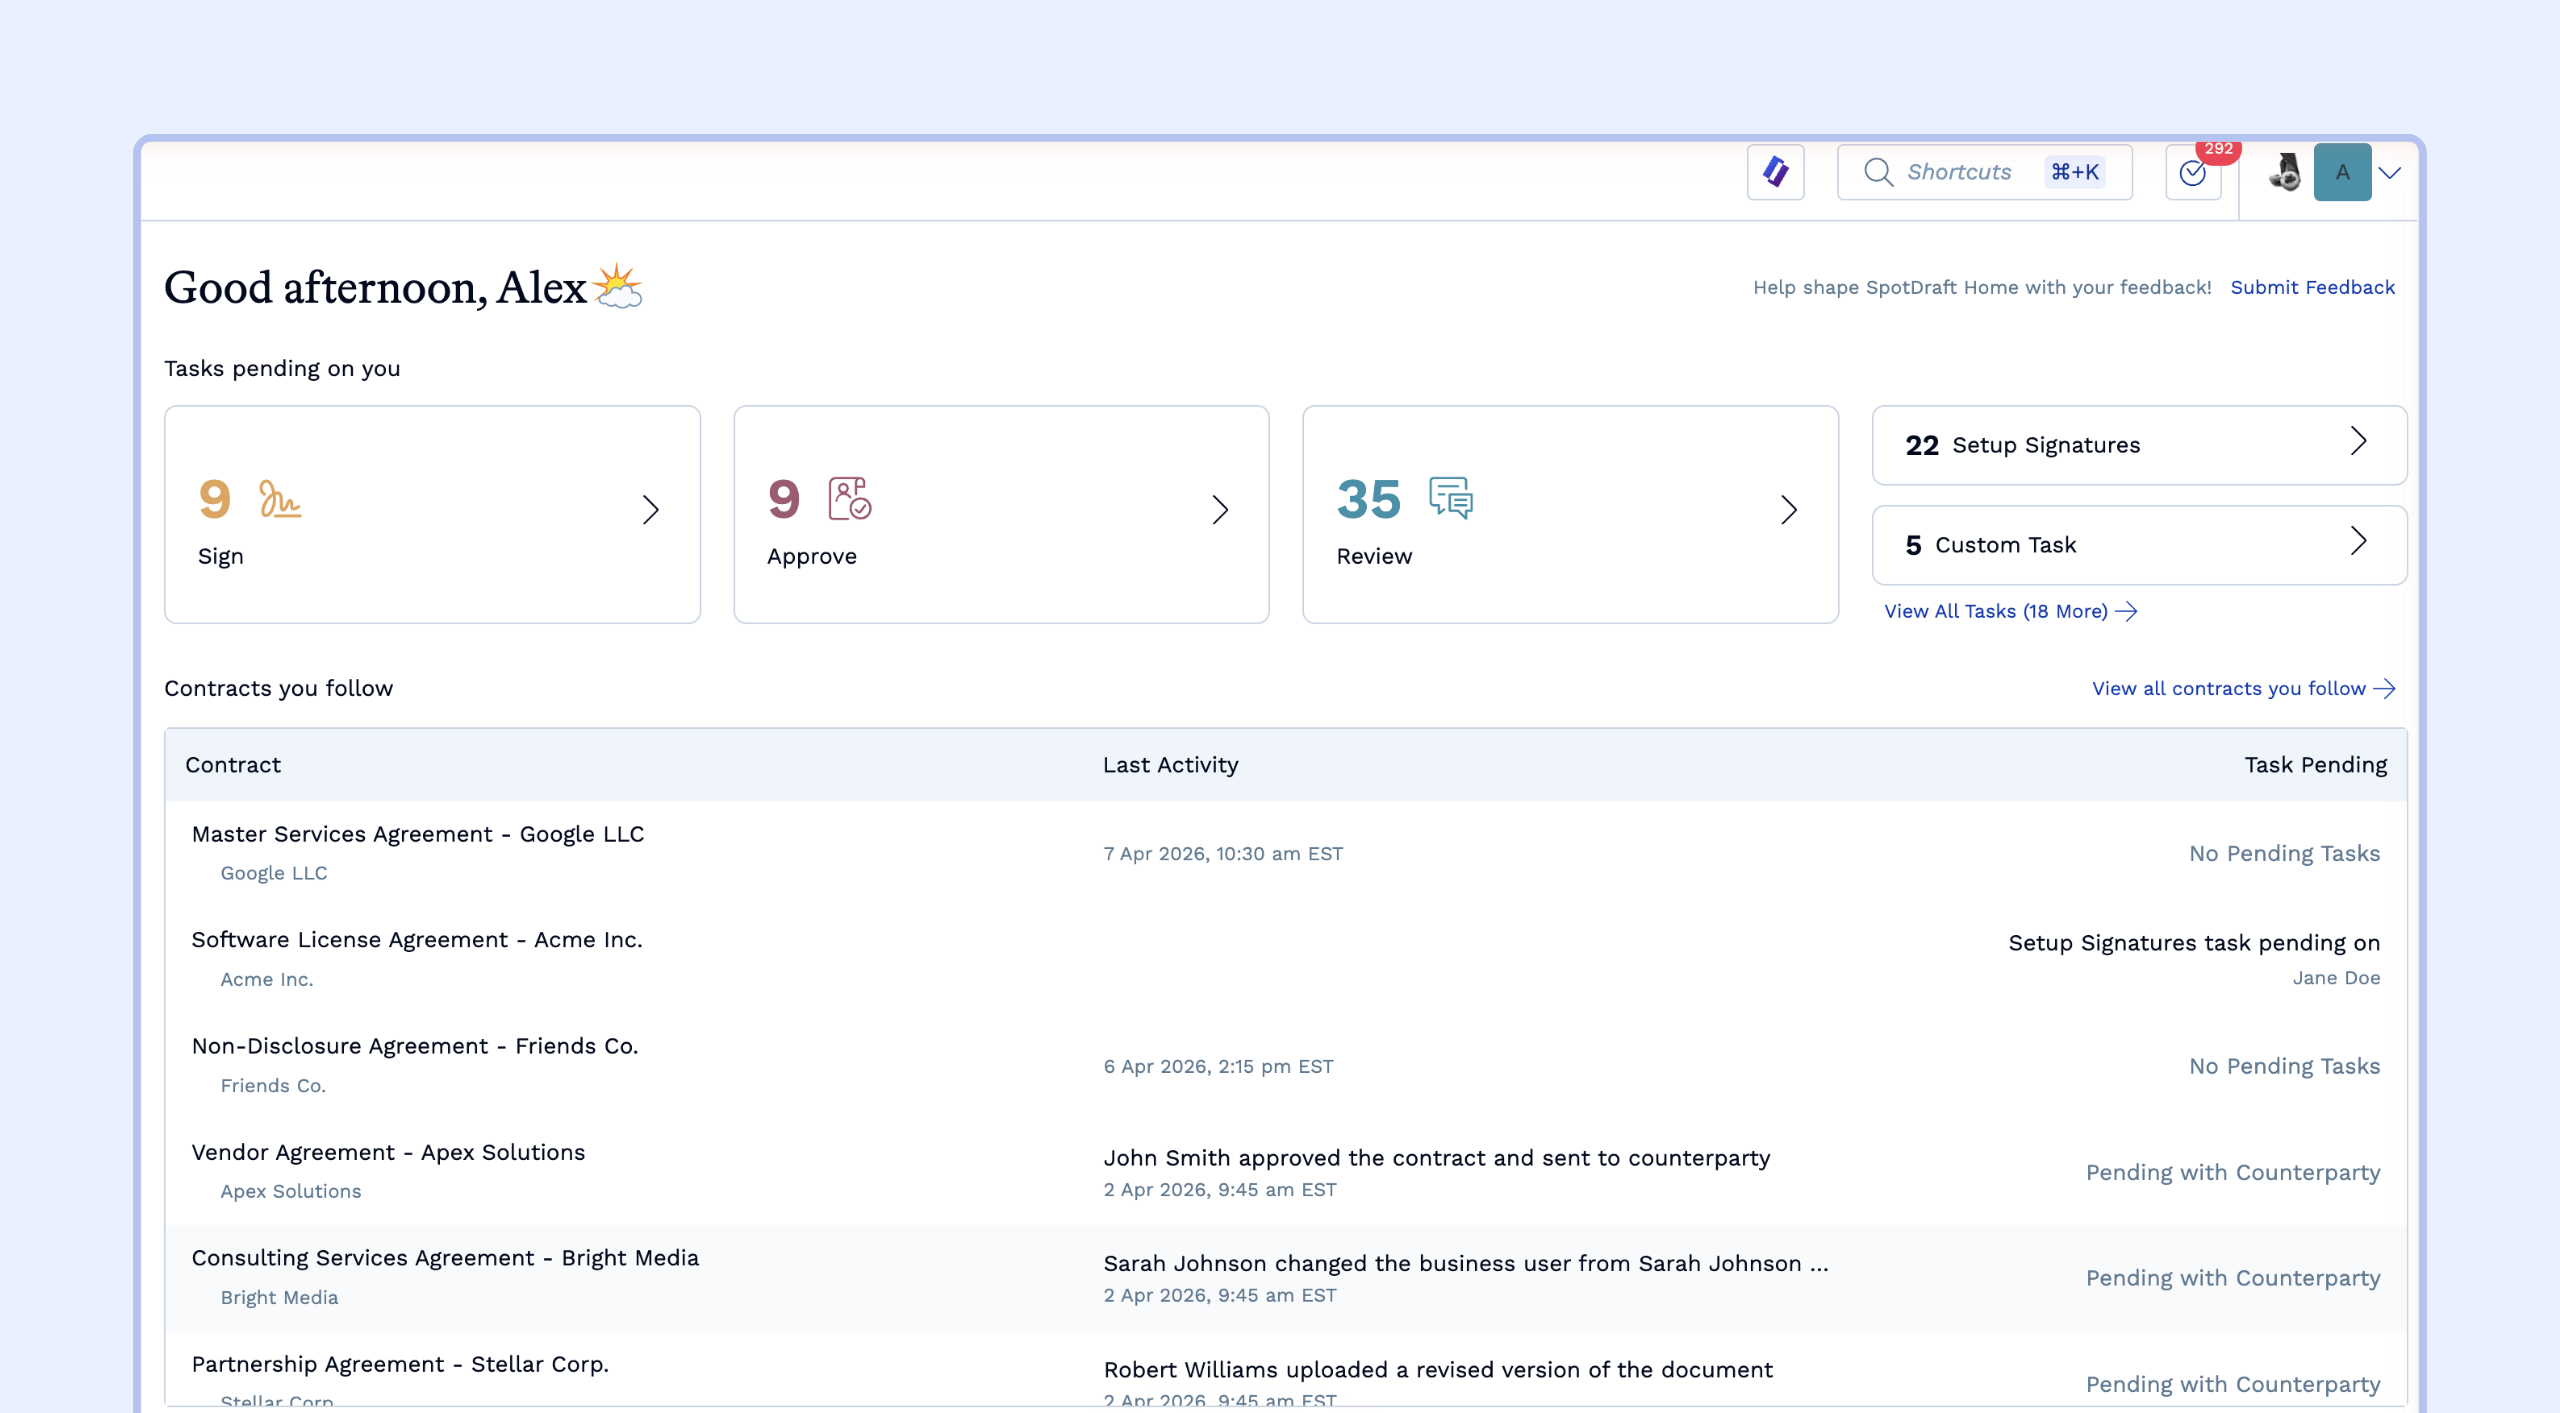Click the teal A profile avatar
Image resolution: width=2560 pixels, height=1413 pixels.
[x=2342, y=172]
